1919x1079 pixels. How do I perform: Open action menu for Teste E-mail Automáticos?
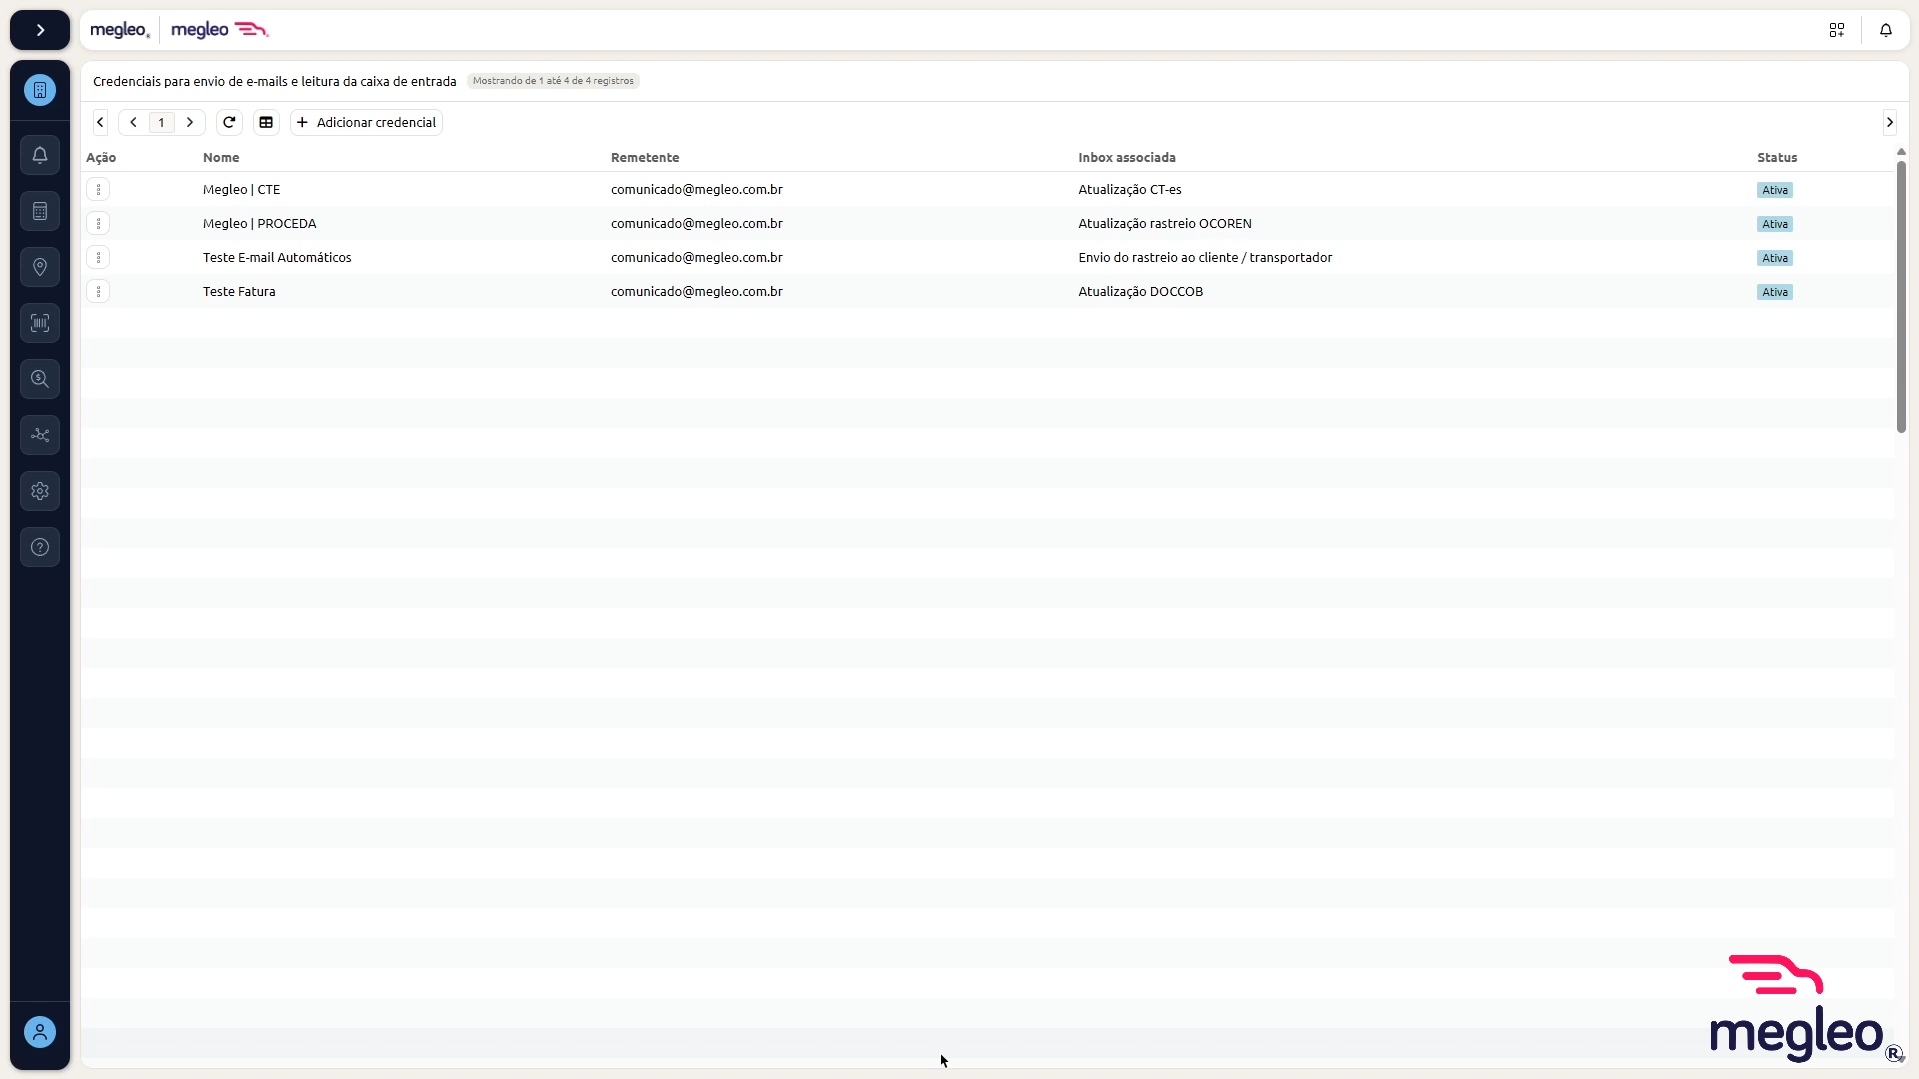[x=98, y=257]
